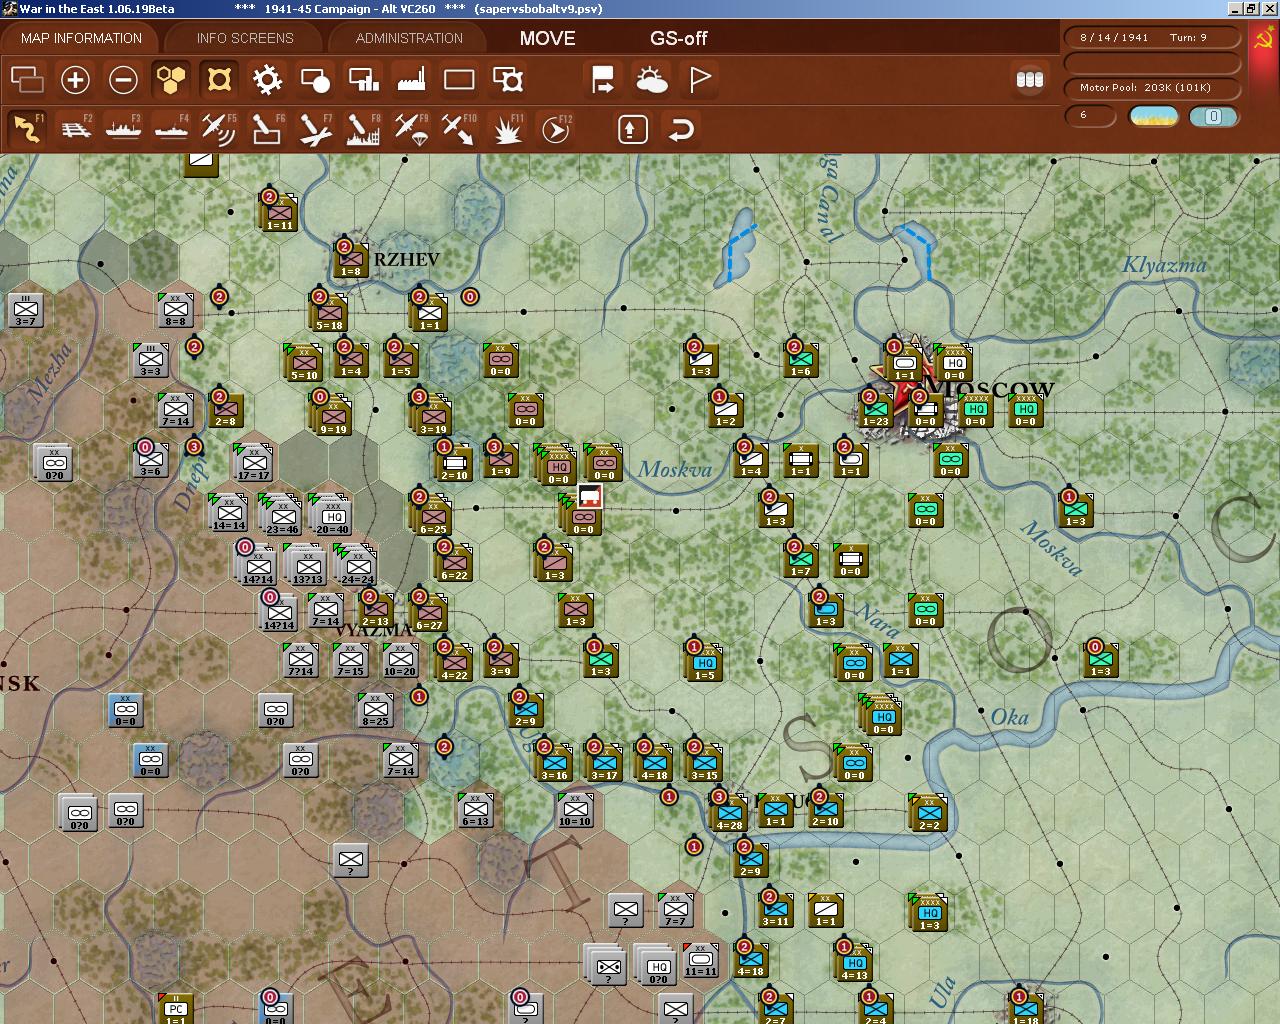
Task: Select F11 explosion mode icon
Action: click(x=507, y=129)
